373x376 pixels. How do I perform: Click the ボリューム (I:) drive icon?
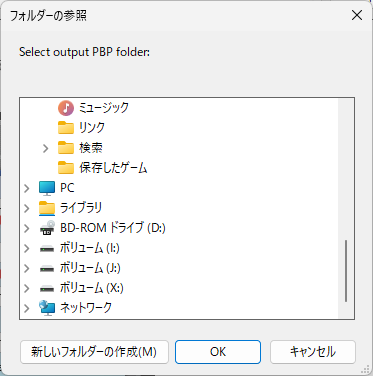click(x=47, y=249)
